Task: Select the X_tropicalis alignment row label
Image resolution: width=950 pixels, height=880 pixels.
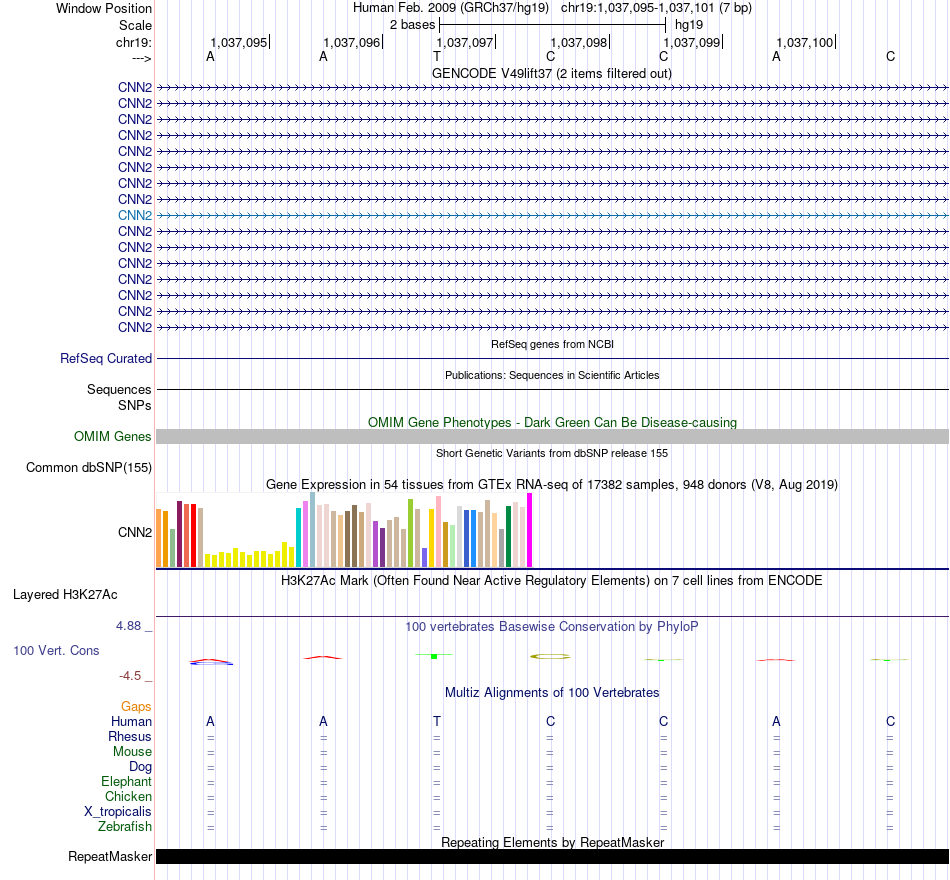Action: coord(118,812)
